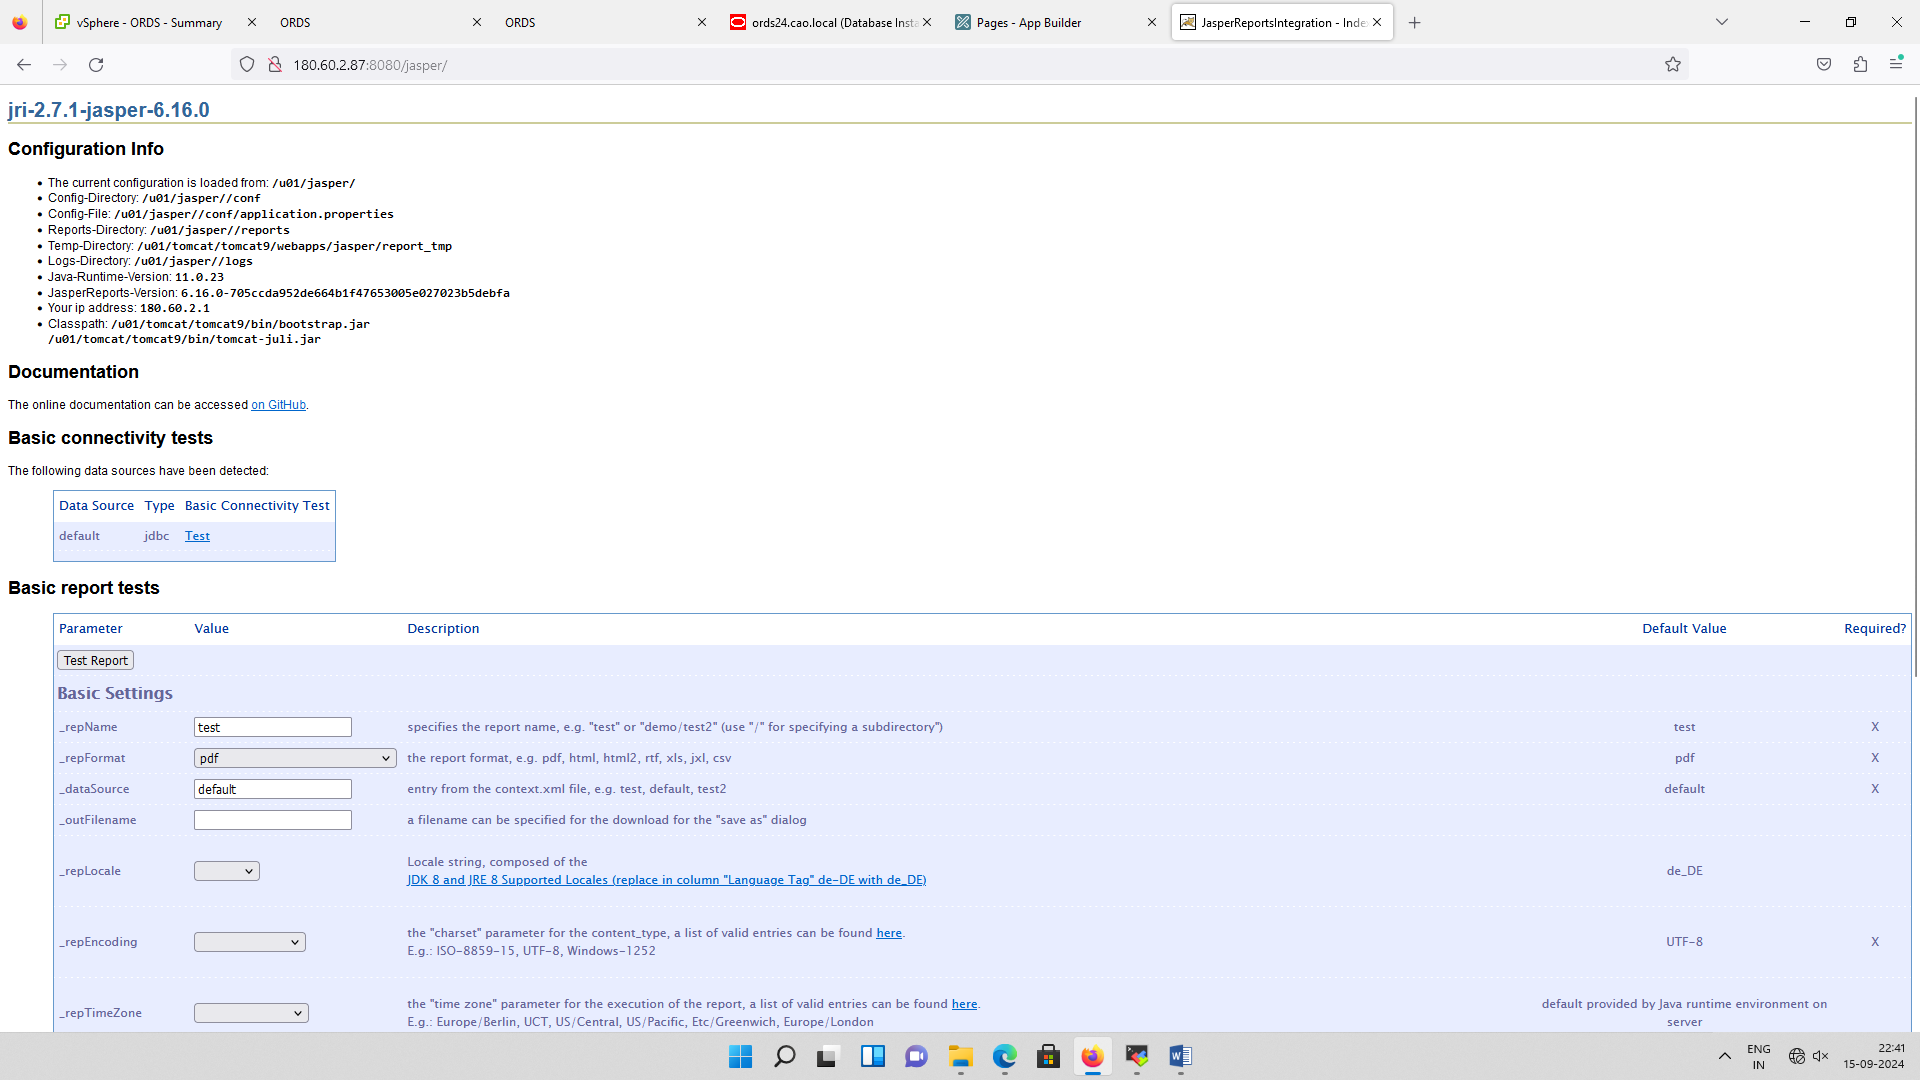The width and height of the screenshot is (1920, 1080).
Task: Open new browser tab
Action: pos(1414,22)
